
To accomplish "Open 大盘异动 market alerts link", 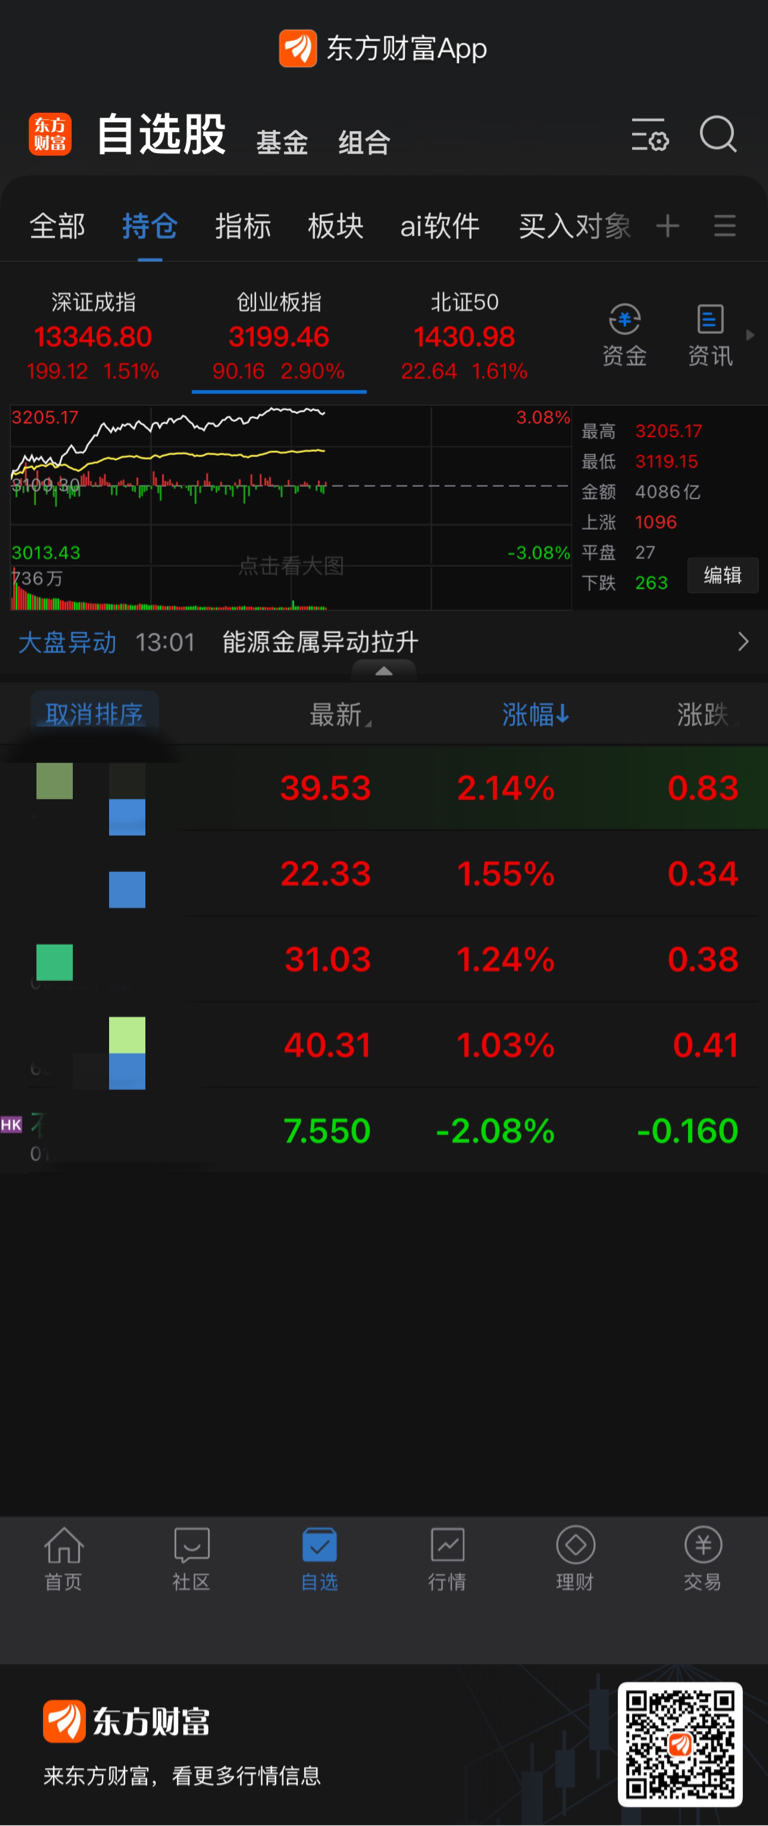I will coord(67,642).
